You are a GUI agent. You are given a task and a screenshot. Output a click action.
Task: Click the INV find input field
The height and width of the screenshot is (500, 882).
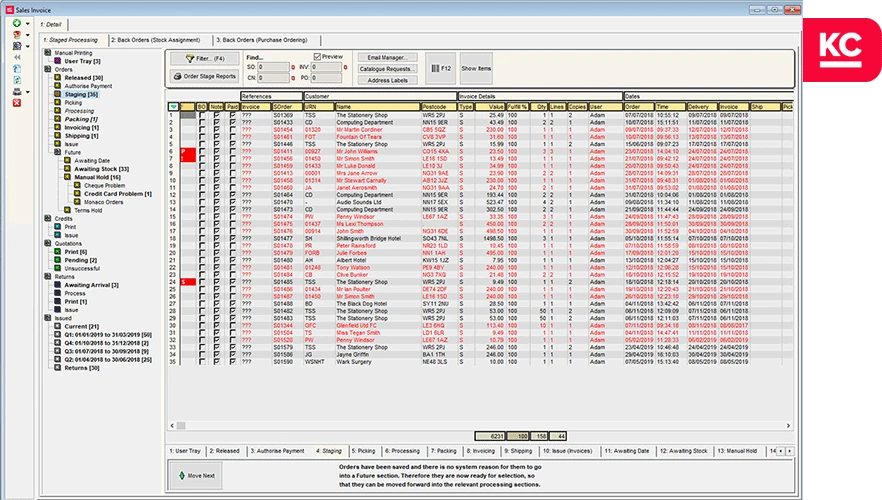tap(326, 67)
